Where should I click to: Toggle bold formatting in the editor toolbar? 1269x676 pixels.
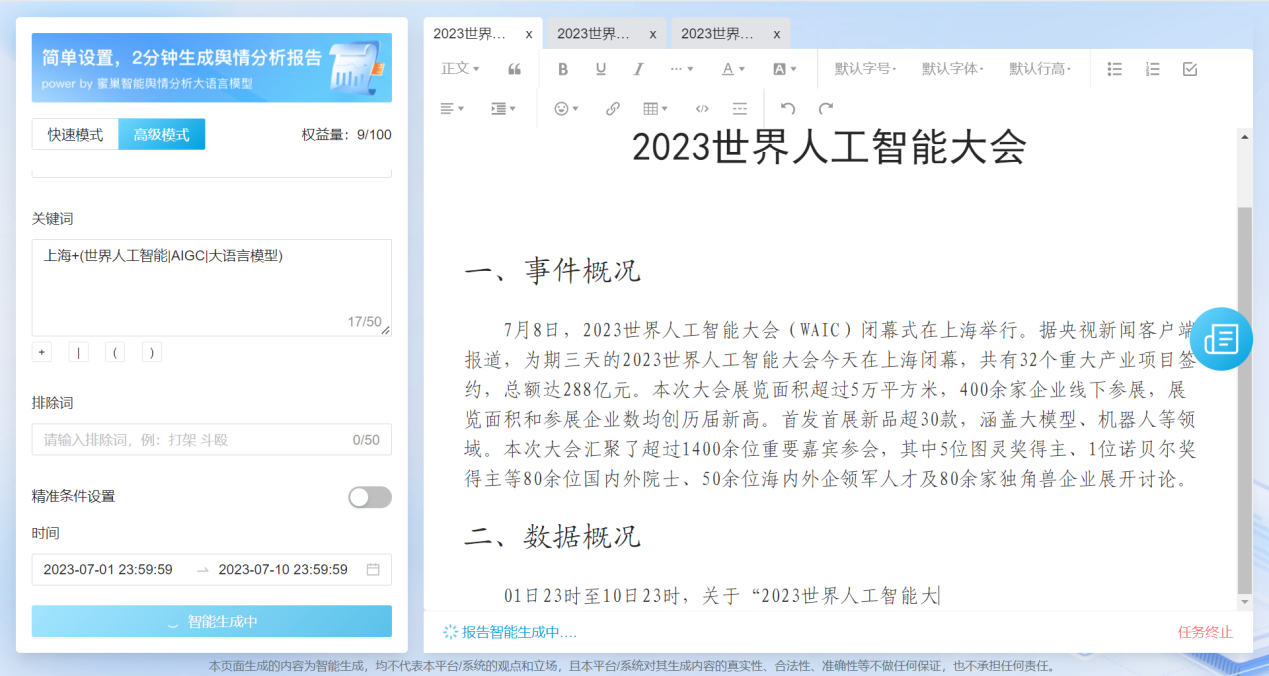point(562,68)
